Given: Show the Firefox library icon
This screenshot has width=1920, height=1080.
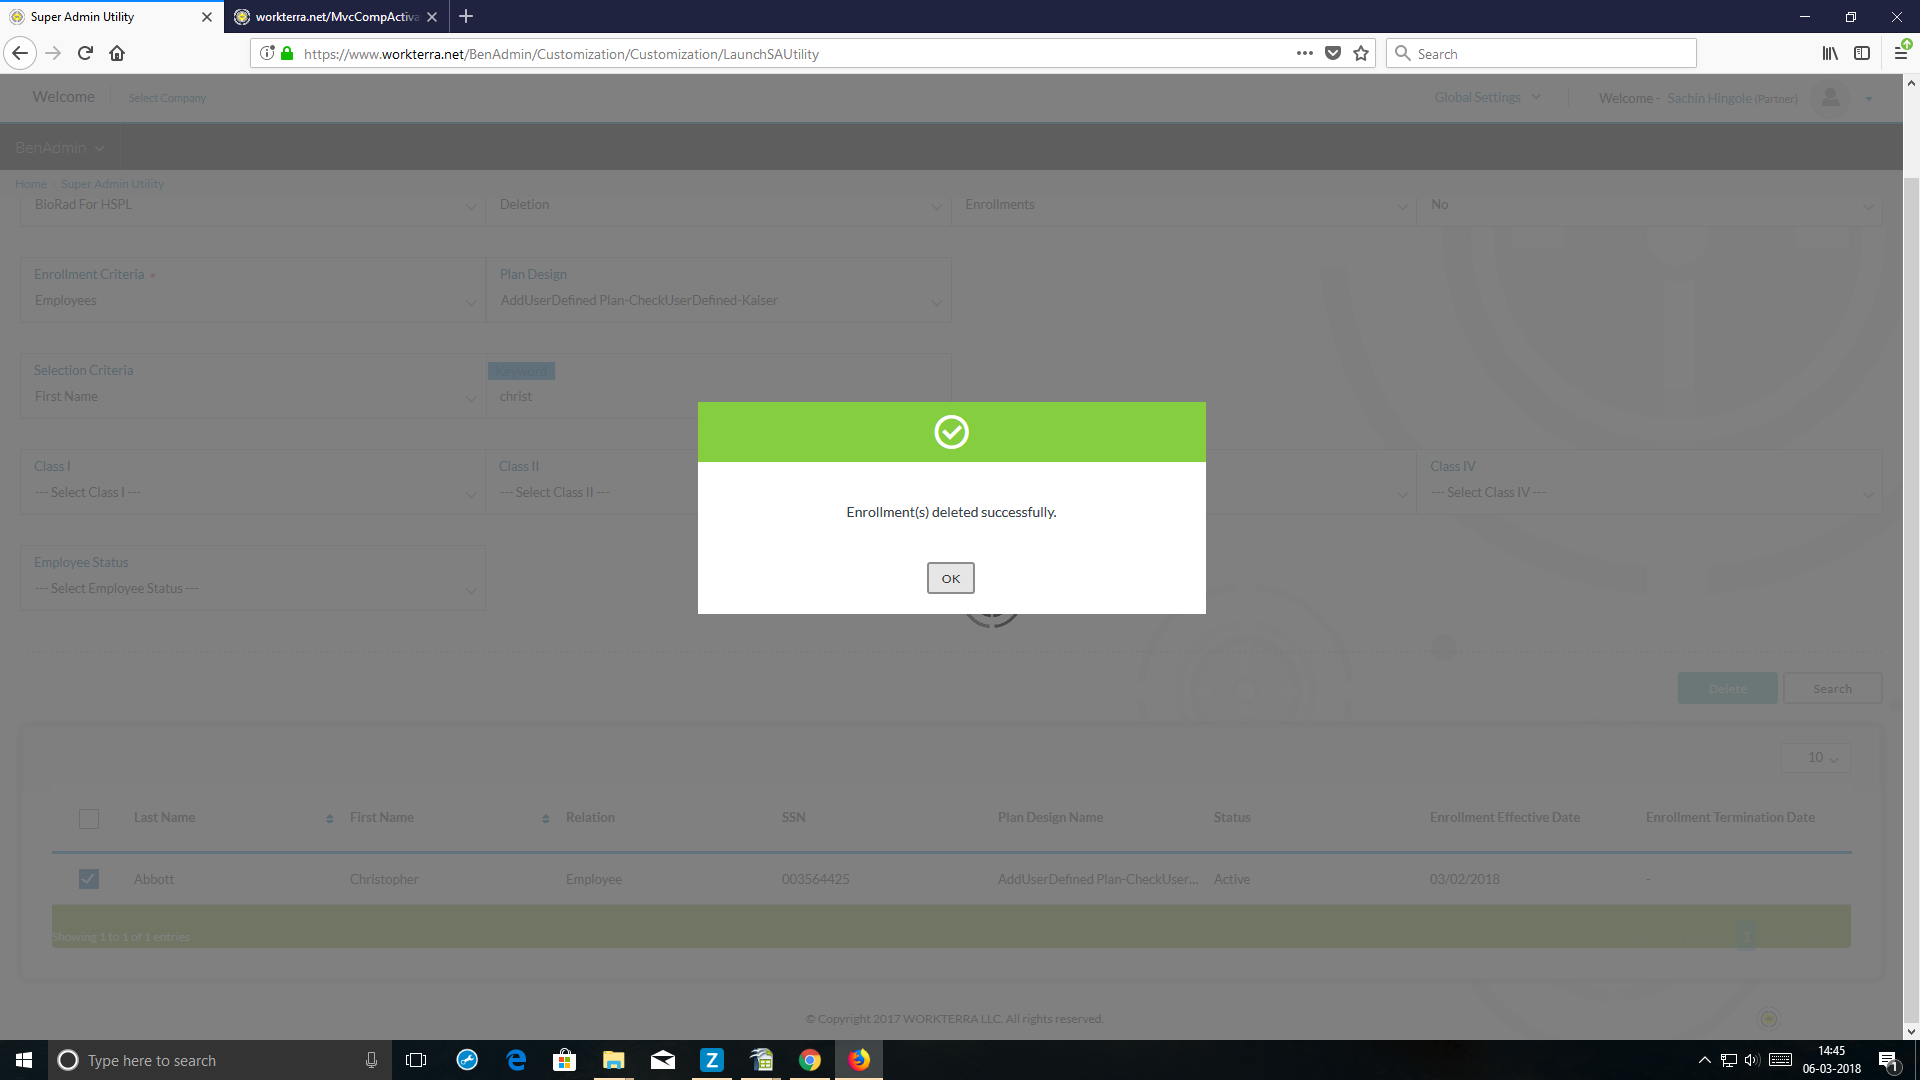Looking at the screenshot, I should click(1829, 54).
